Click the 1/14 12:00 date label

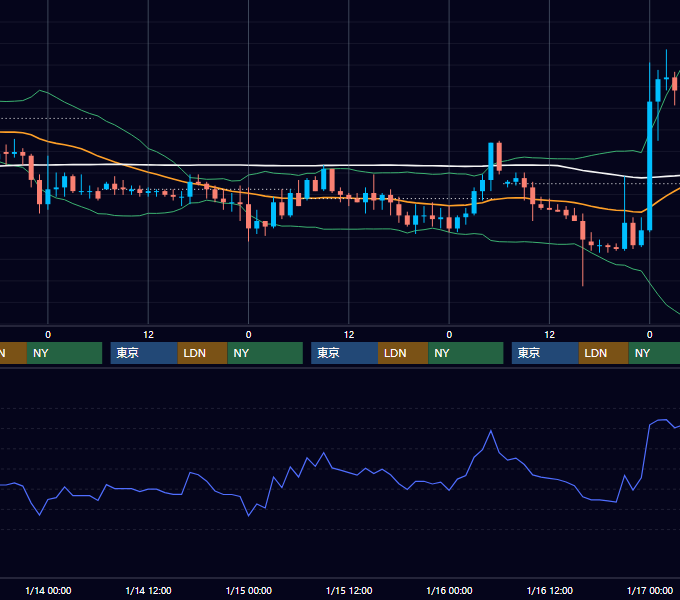[x=148, y=590]
